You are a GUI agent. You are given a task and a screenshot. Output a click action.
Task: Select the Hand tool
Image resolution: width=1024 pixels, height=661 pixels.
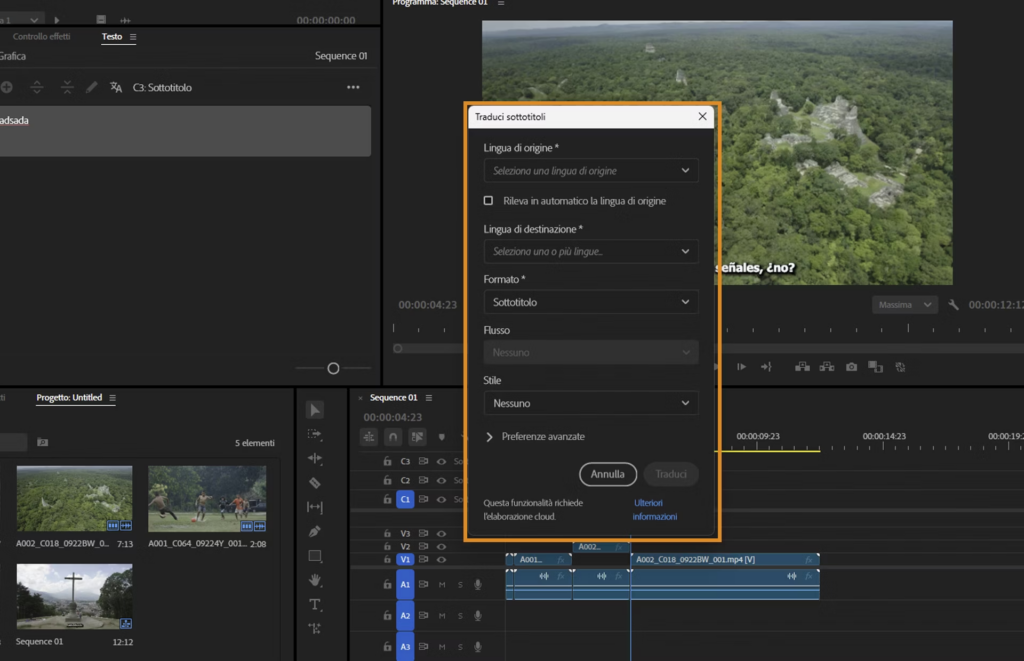pos(315,580)
